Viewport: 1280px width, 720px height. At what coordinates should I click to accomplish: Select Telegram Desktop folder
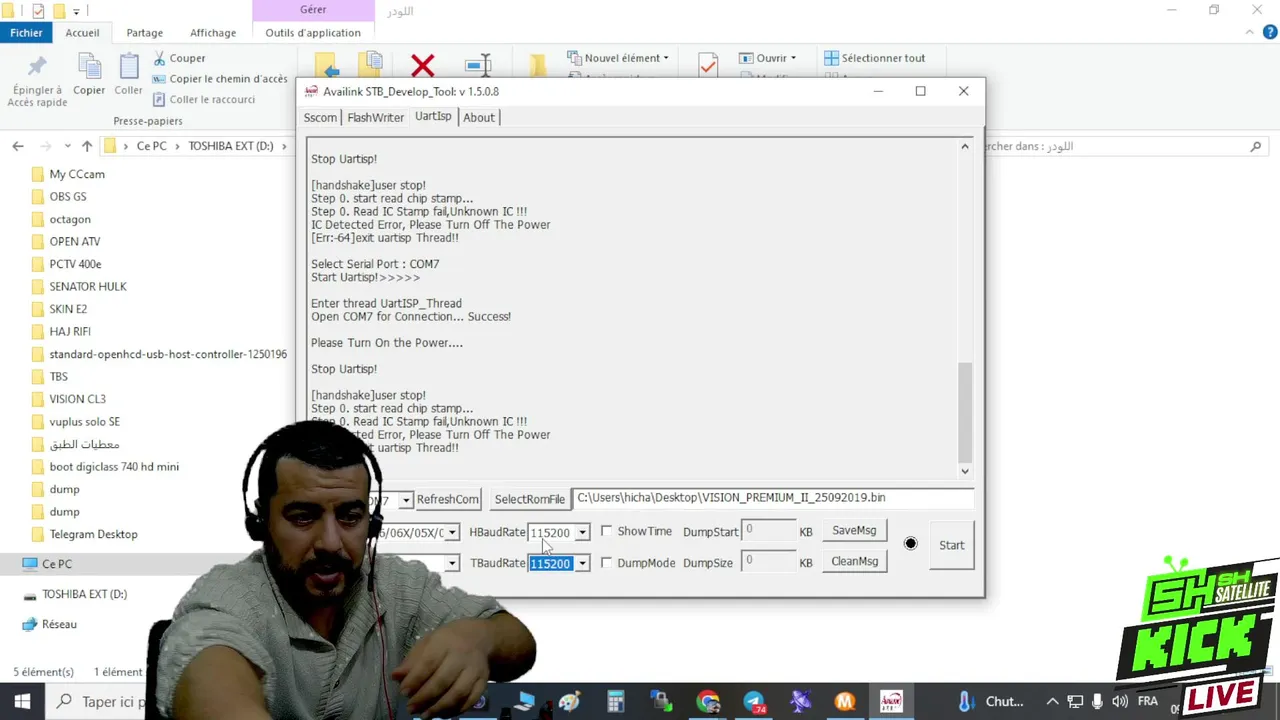click(93, 534)
